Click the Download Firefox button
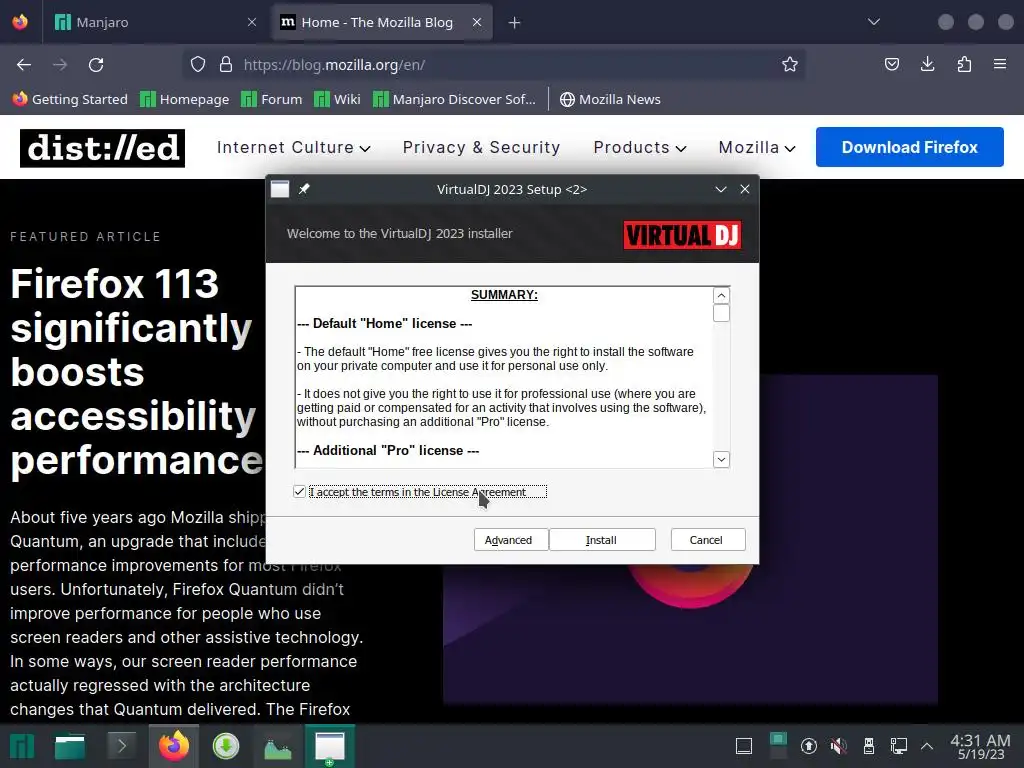Screen dimensions: 1024x768 point(909,147)
